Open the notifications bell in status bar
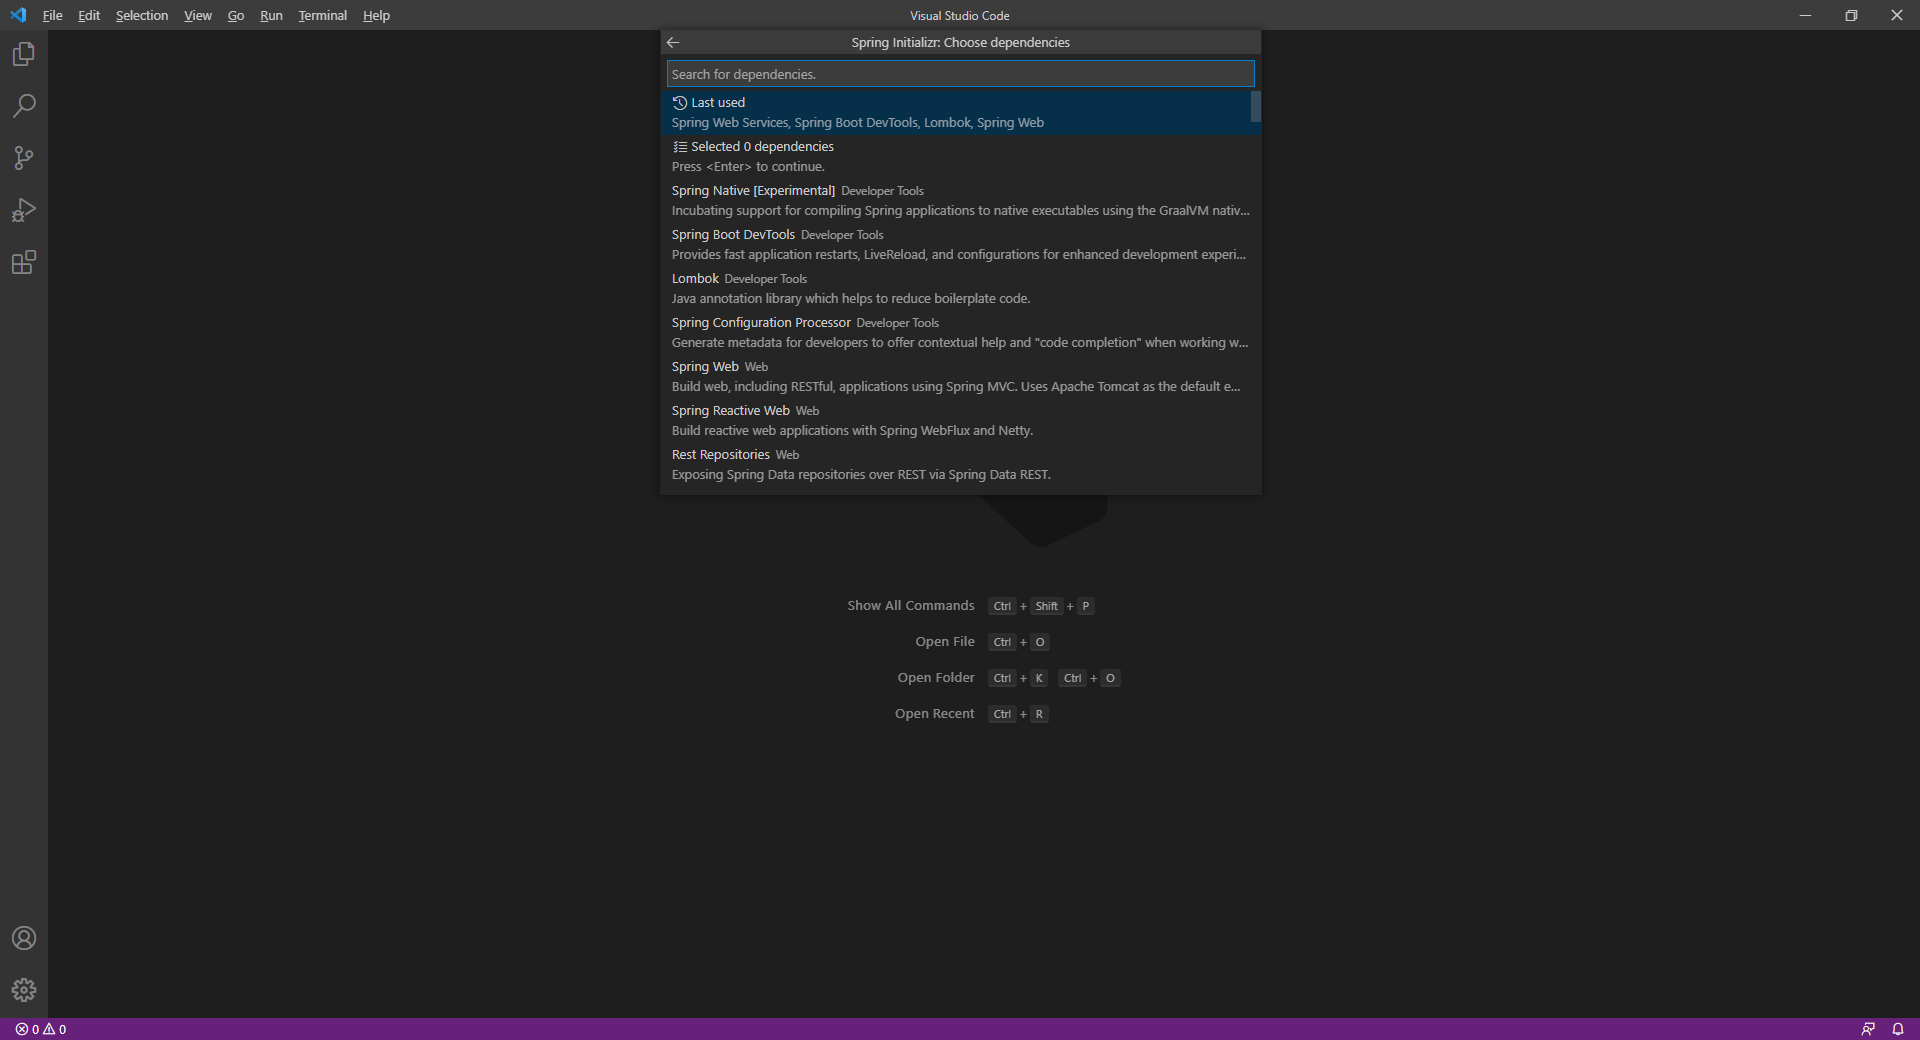 pos(1897,1029)
